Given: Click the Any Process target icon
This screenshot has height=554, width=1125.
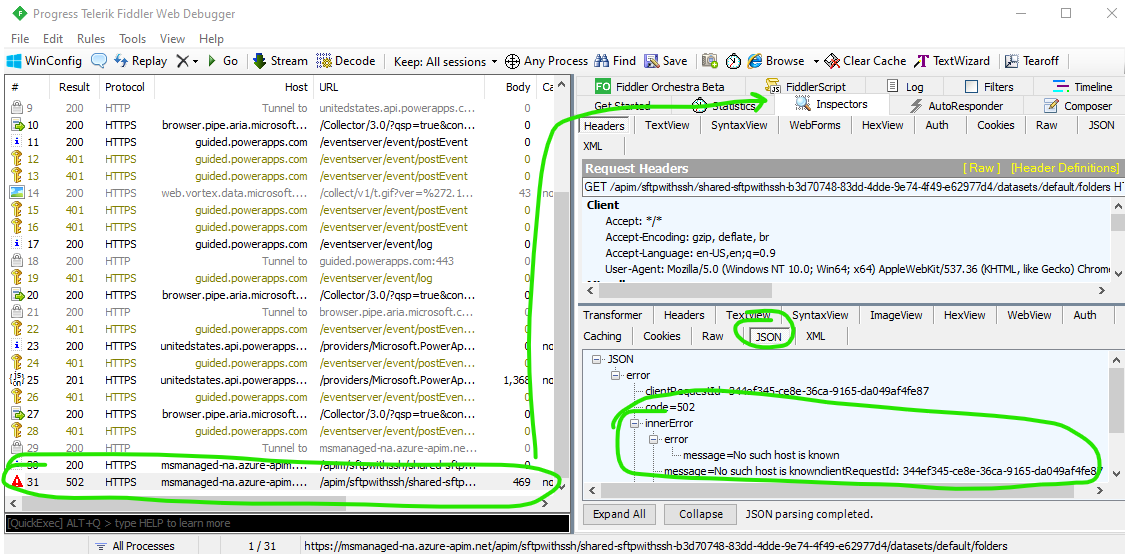Looking at the screenshot, I should [x=512, y=61].
